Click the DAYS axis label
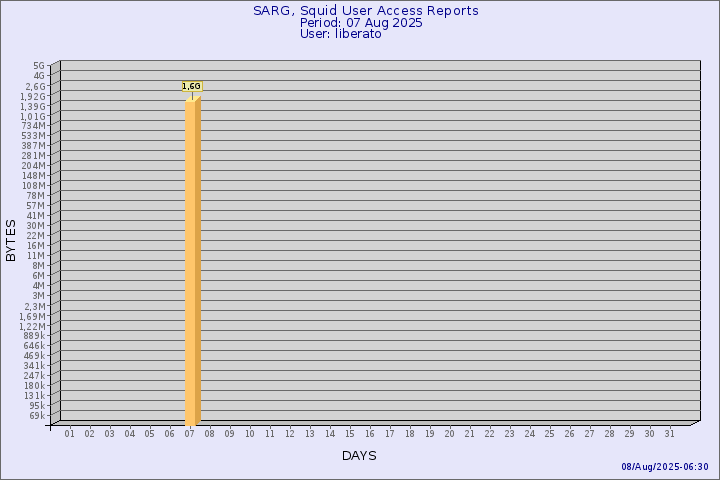720x480 pixels. pos(359,456)
